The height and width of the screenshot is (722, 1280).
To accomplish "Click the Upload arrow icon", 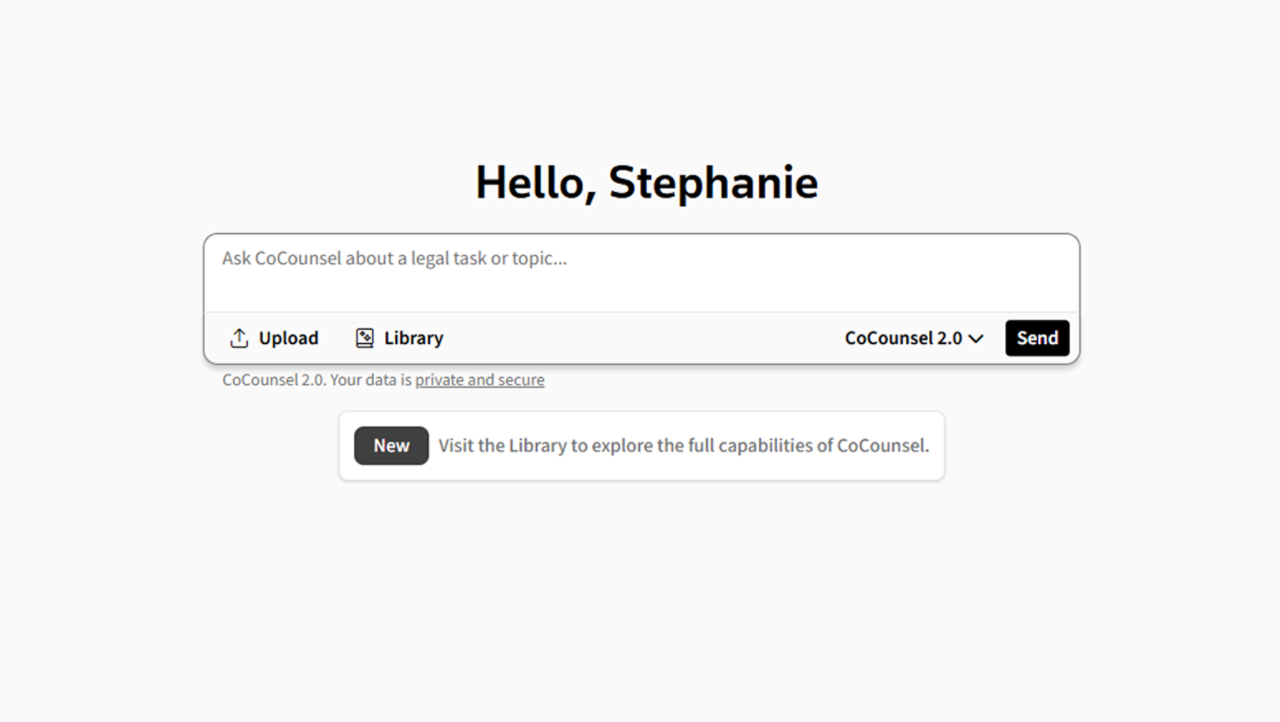I will coord(239,338).
